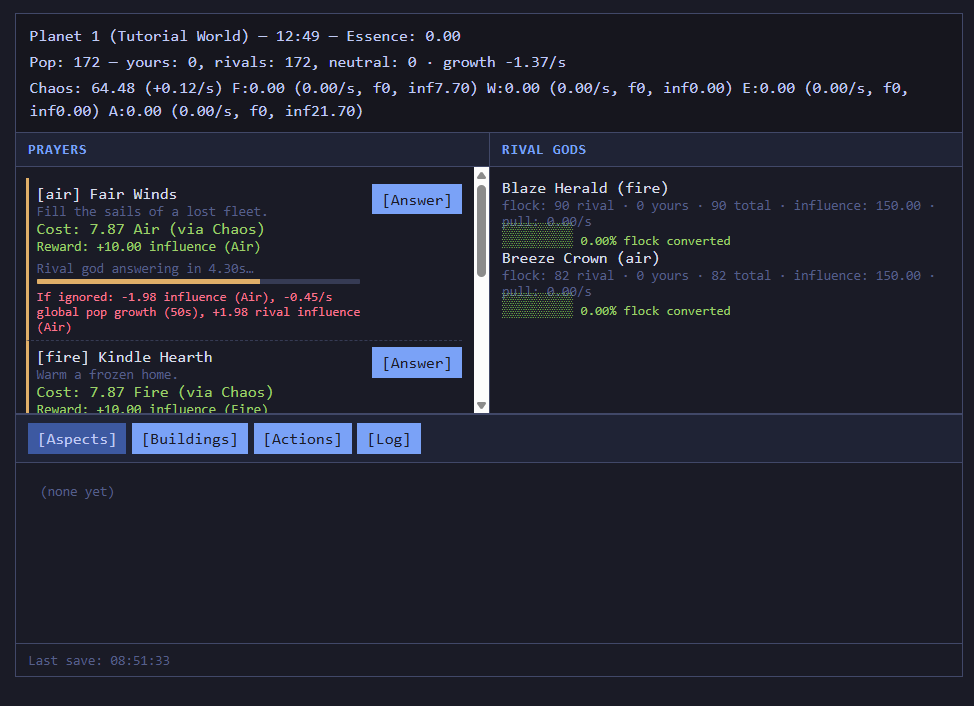The image size is (974, 706).
Task: Click the RIVAL GODS panel header
Action: coord(726,150)
